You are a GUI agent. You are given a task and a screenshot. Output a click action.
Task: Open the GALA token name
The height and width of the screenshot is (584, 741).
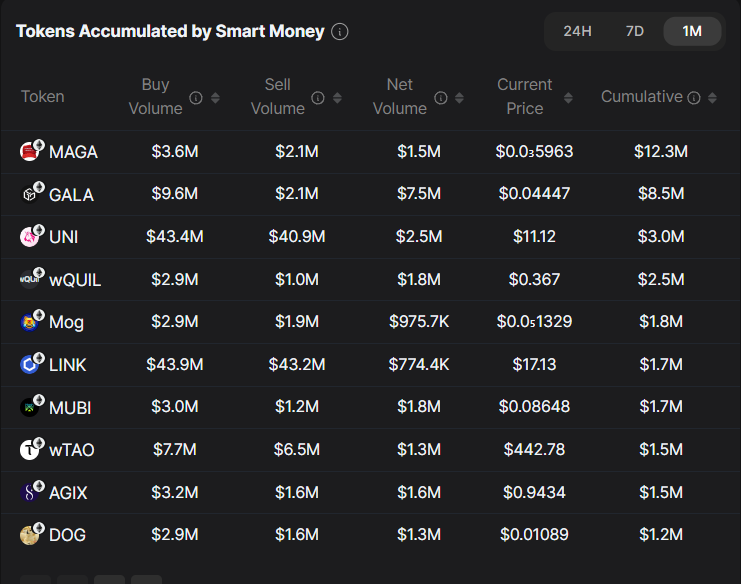[x=71, y=195]
